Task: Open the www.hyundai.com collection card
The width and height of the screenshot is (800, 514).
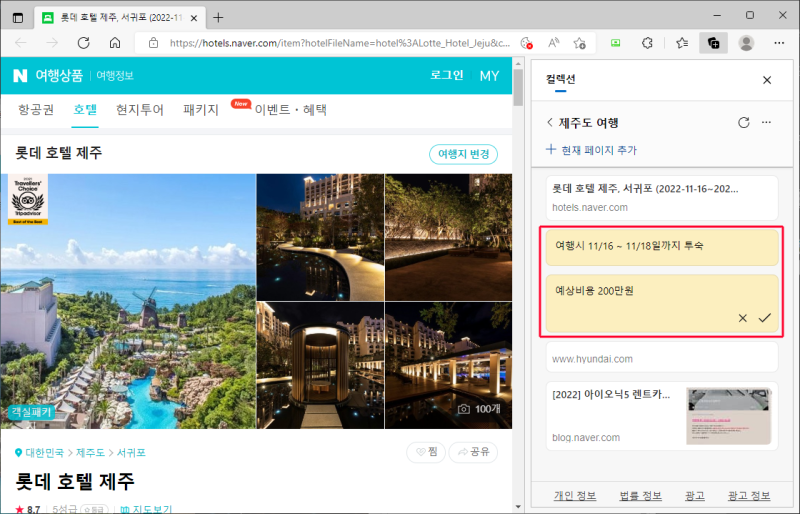Action: [x=662, y=357]
